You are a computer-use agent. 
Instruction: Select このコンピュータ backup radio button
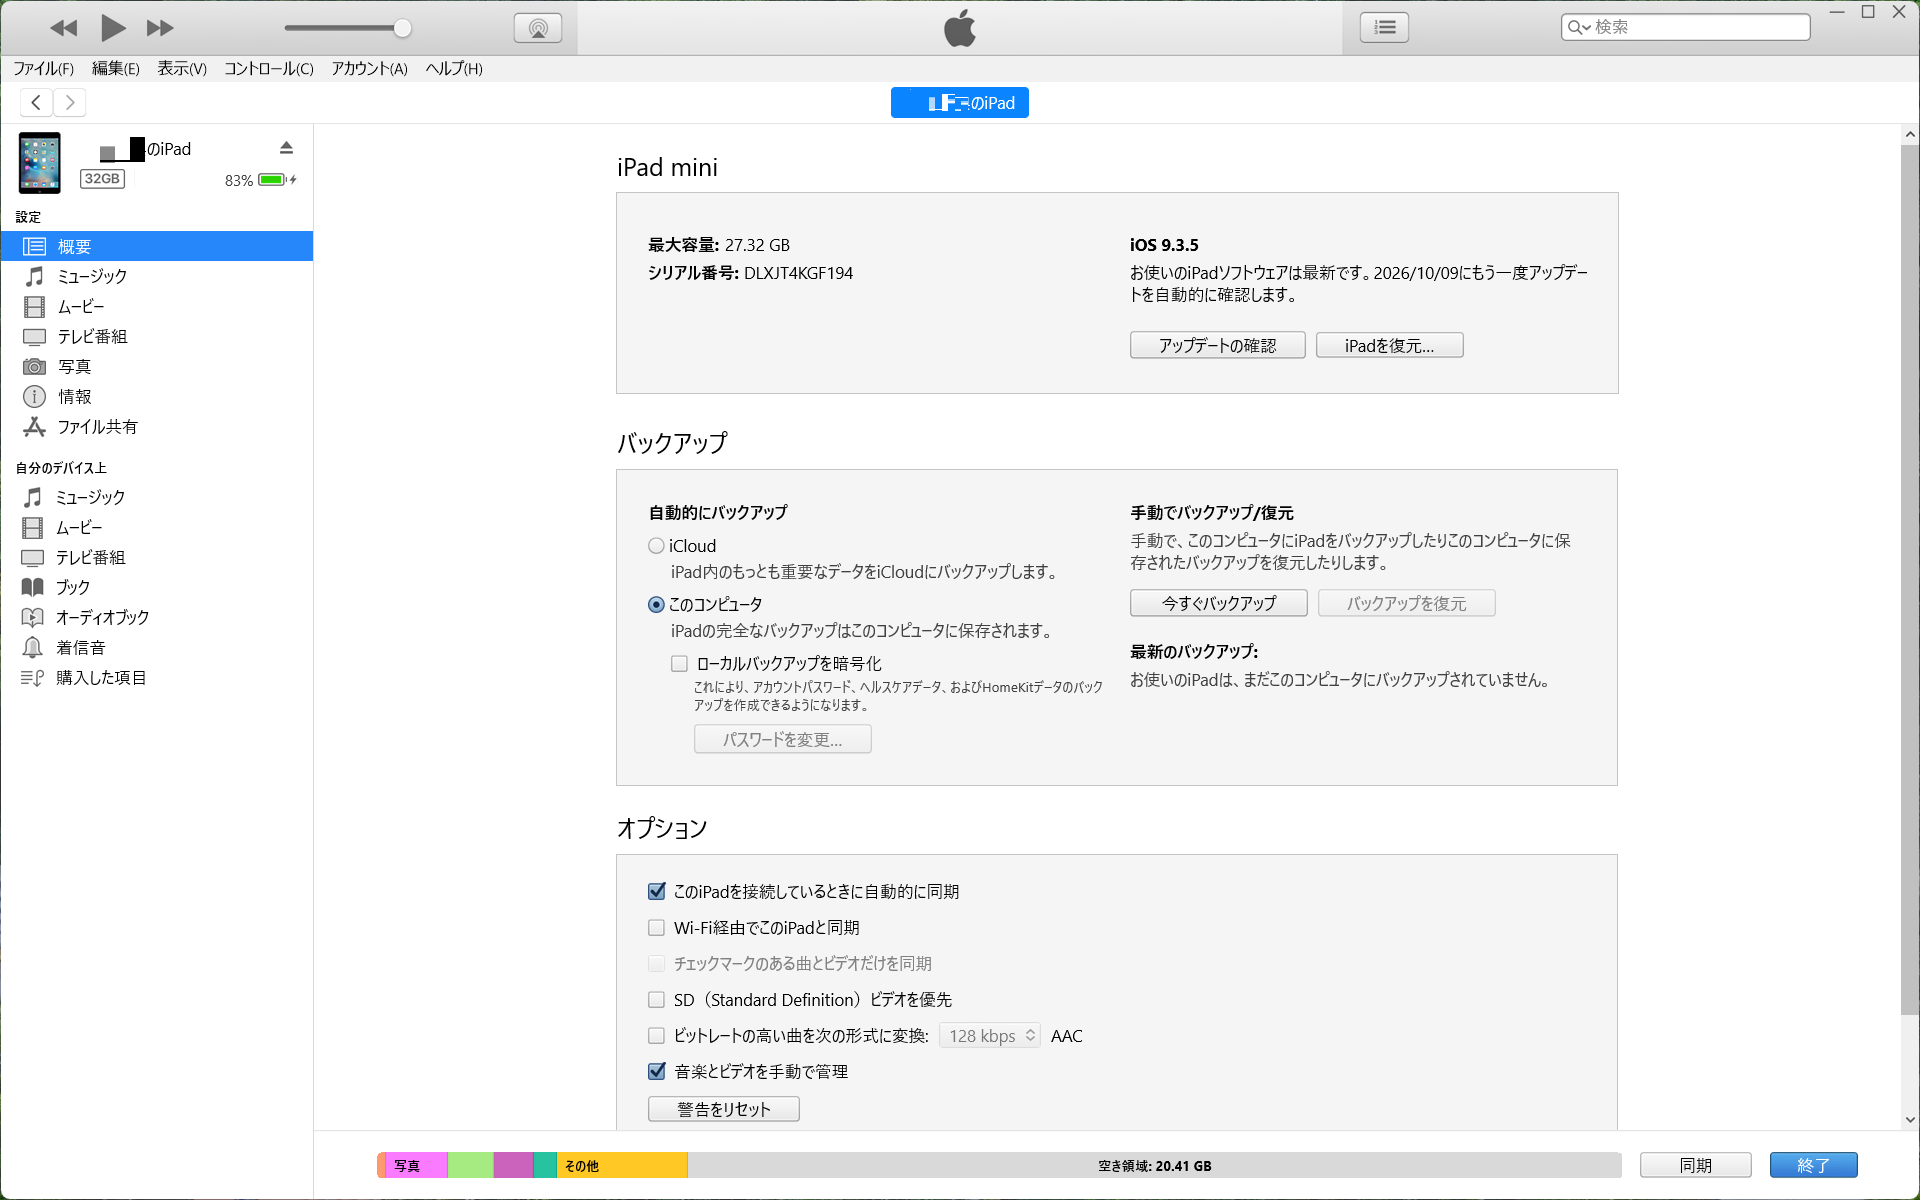[656, 605]
